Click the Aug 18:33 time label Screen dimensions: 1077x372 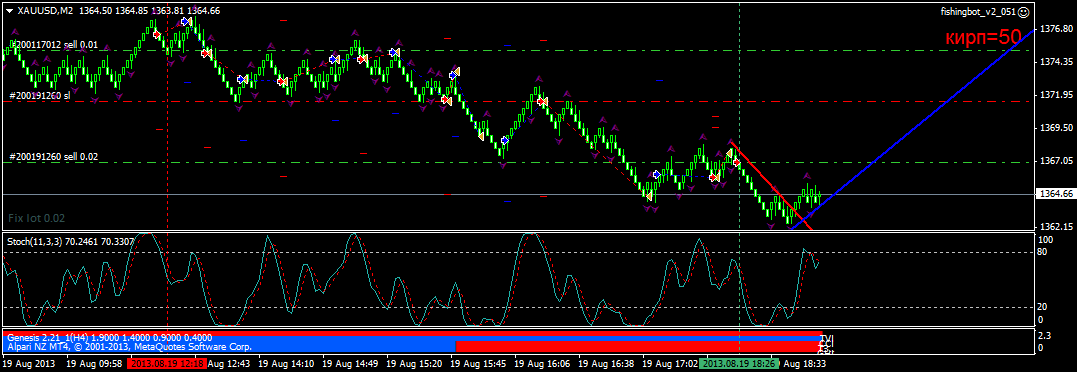pyautogui.click(x=804, y=363)
